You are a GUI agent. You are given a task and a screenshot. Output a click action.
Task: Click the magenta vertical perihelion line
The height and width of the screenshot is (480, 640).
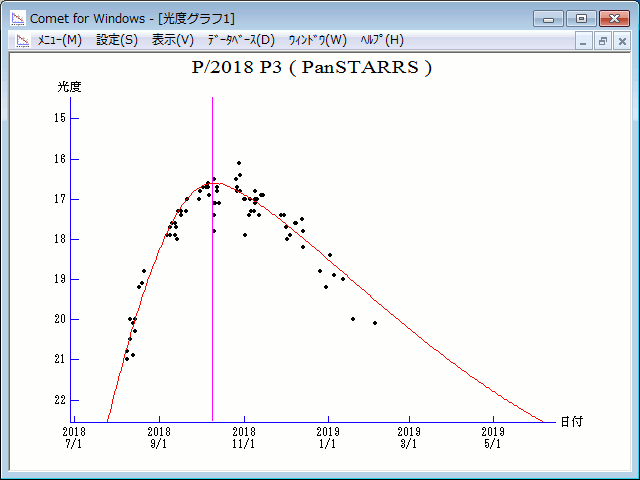click(212, 300)
